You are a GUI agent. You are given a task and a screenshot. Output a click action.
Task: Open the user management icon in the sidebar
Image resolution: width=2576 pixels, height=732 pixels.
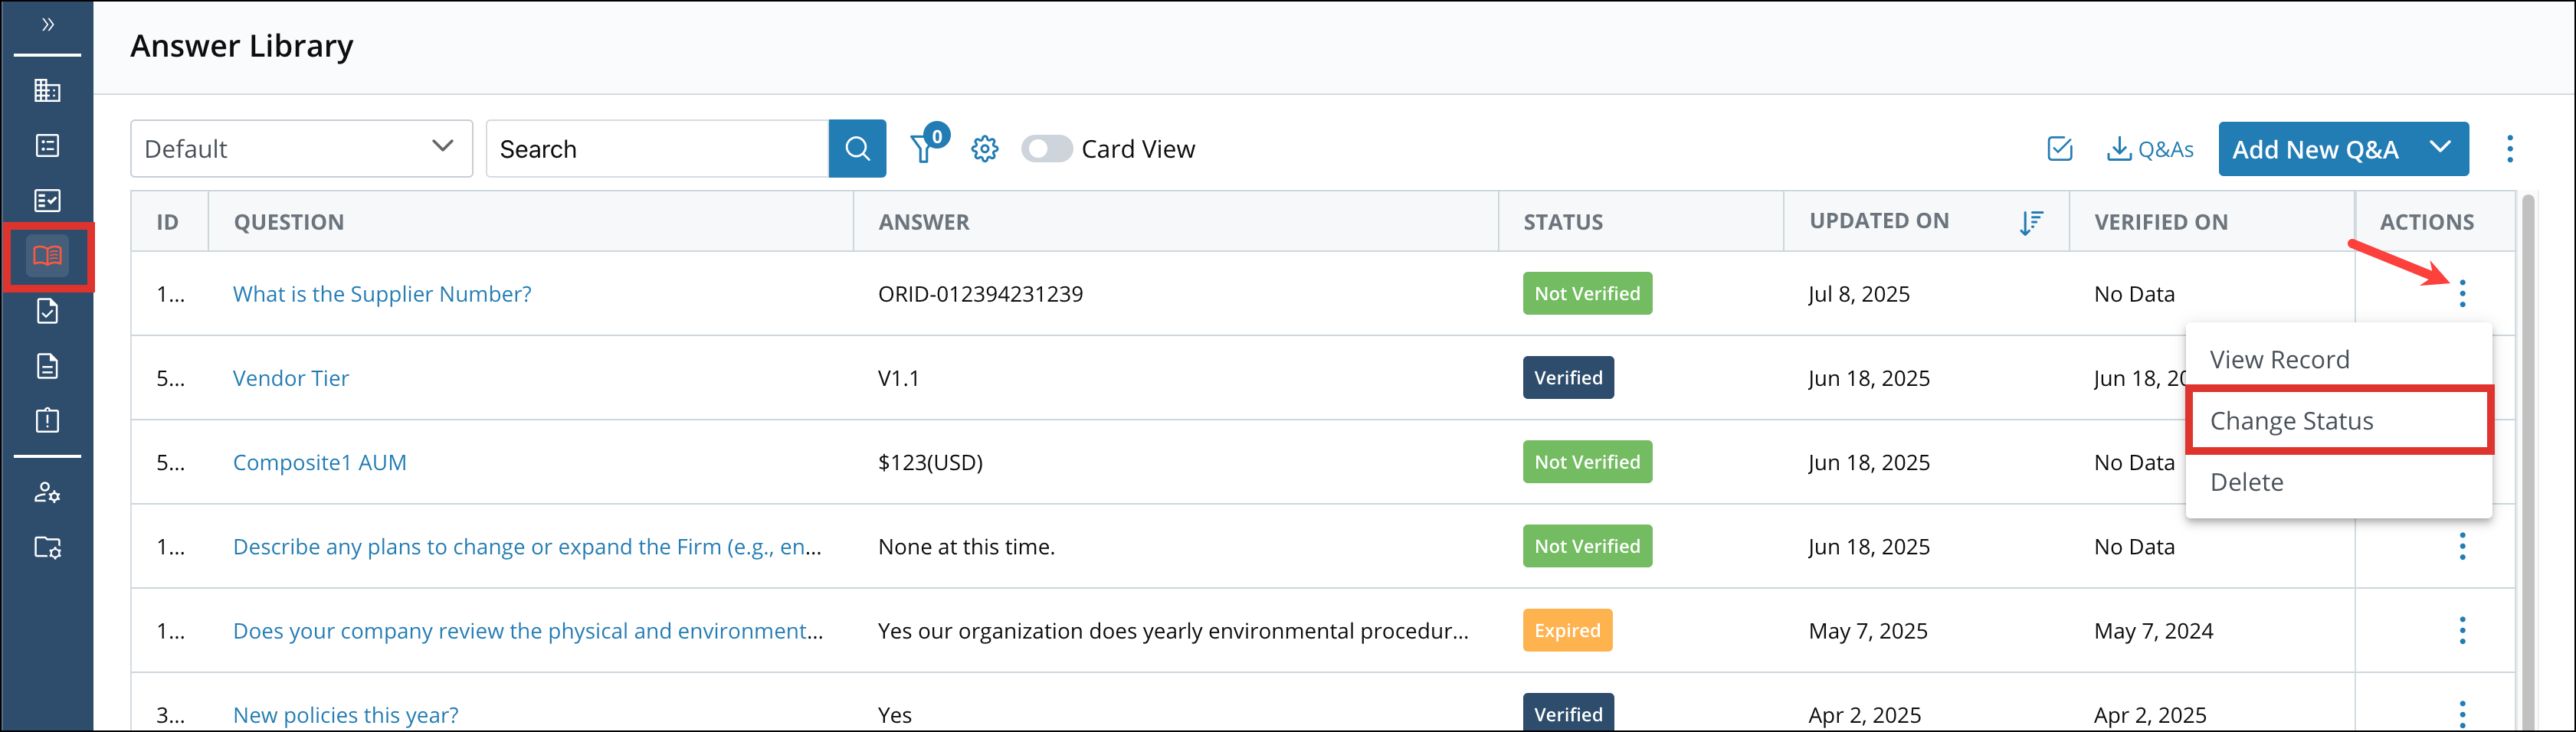[x=47, y=493]
